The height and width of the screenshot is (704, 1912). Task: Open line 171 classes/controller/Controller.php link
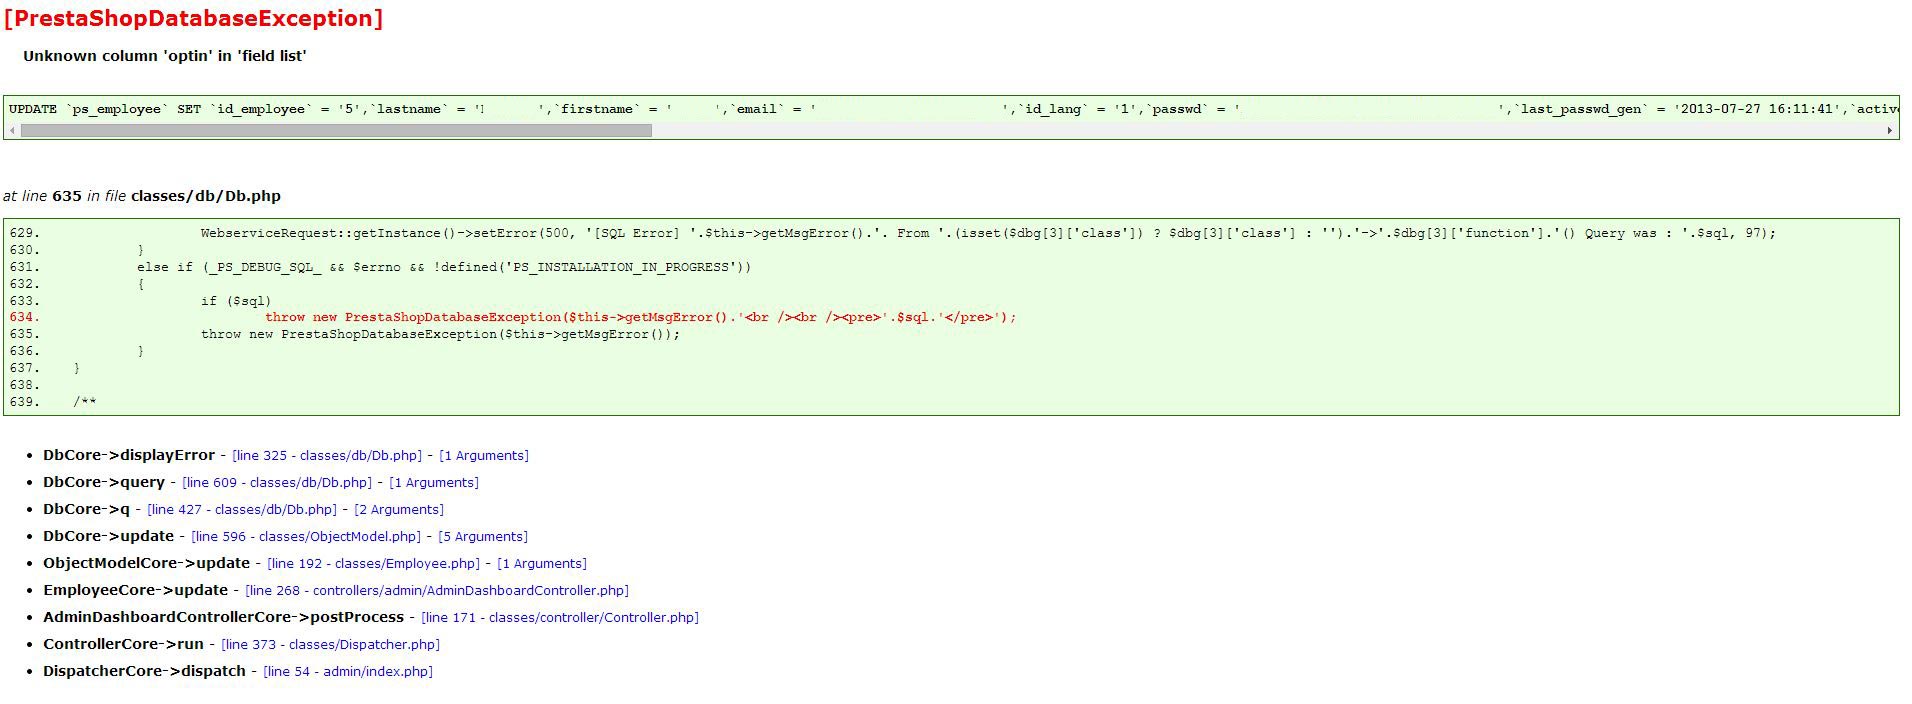tap(560, 617)
